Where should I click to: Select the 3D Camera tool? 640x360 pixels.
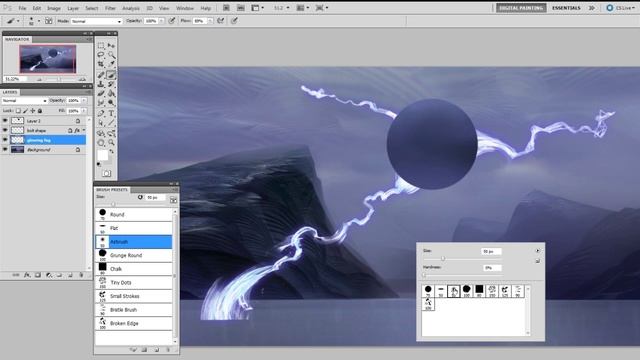111,133
